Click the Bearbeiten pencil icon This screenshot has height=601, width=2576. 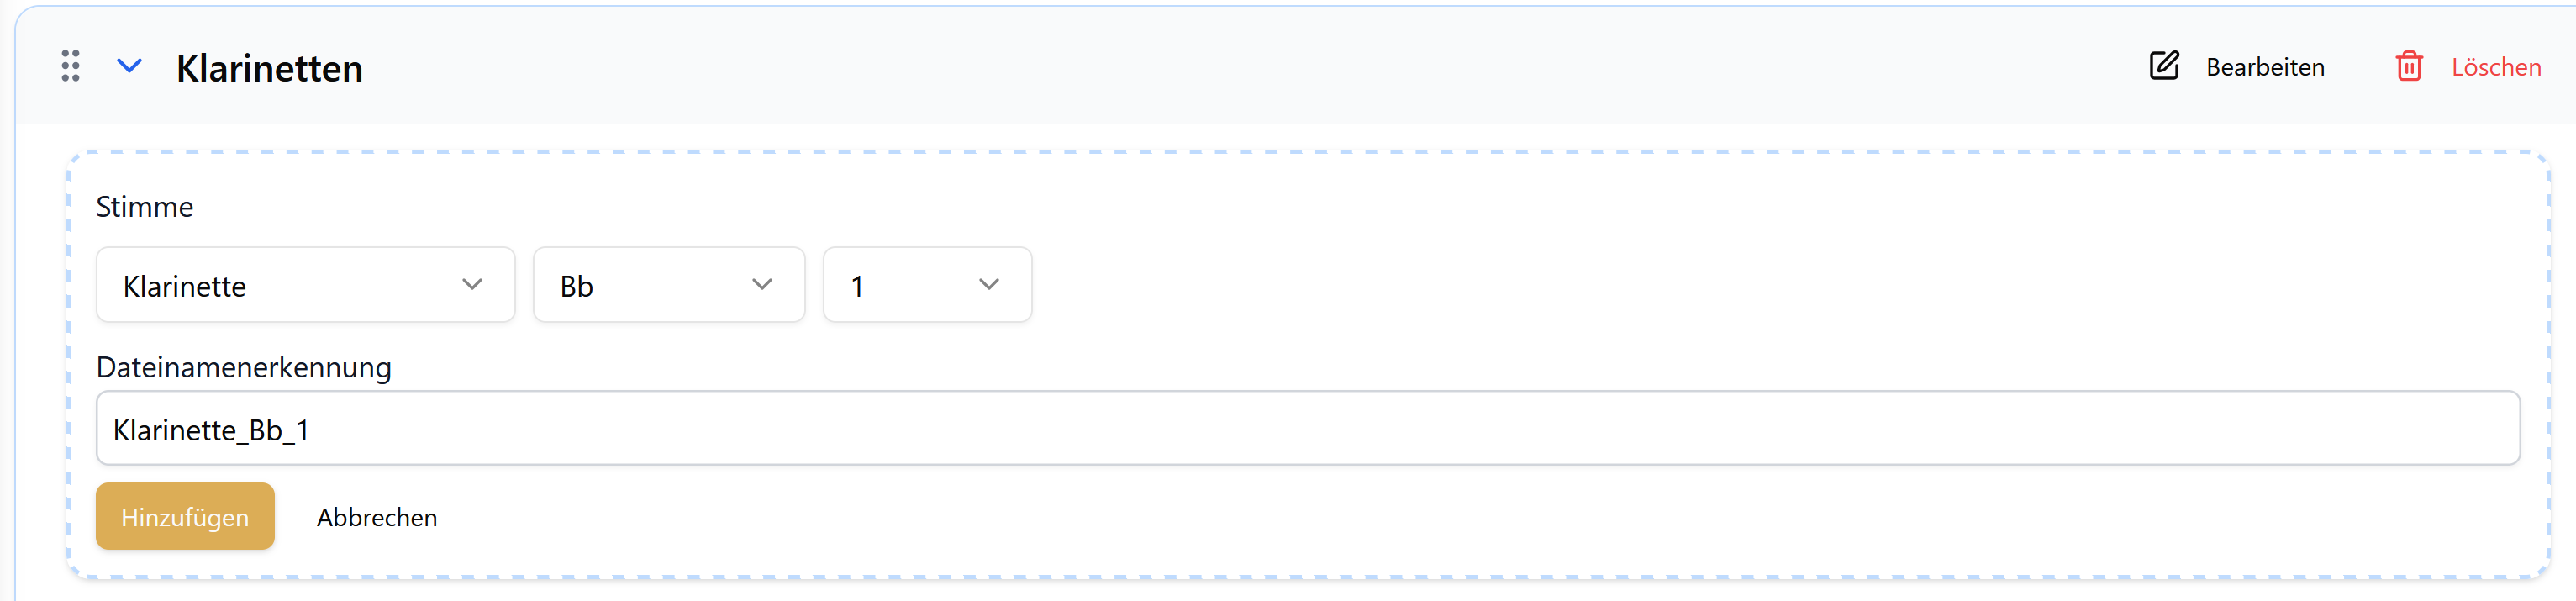click(x=2164, y=66)
